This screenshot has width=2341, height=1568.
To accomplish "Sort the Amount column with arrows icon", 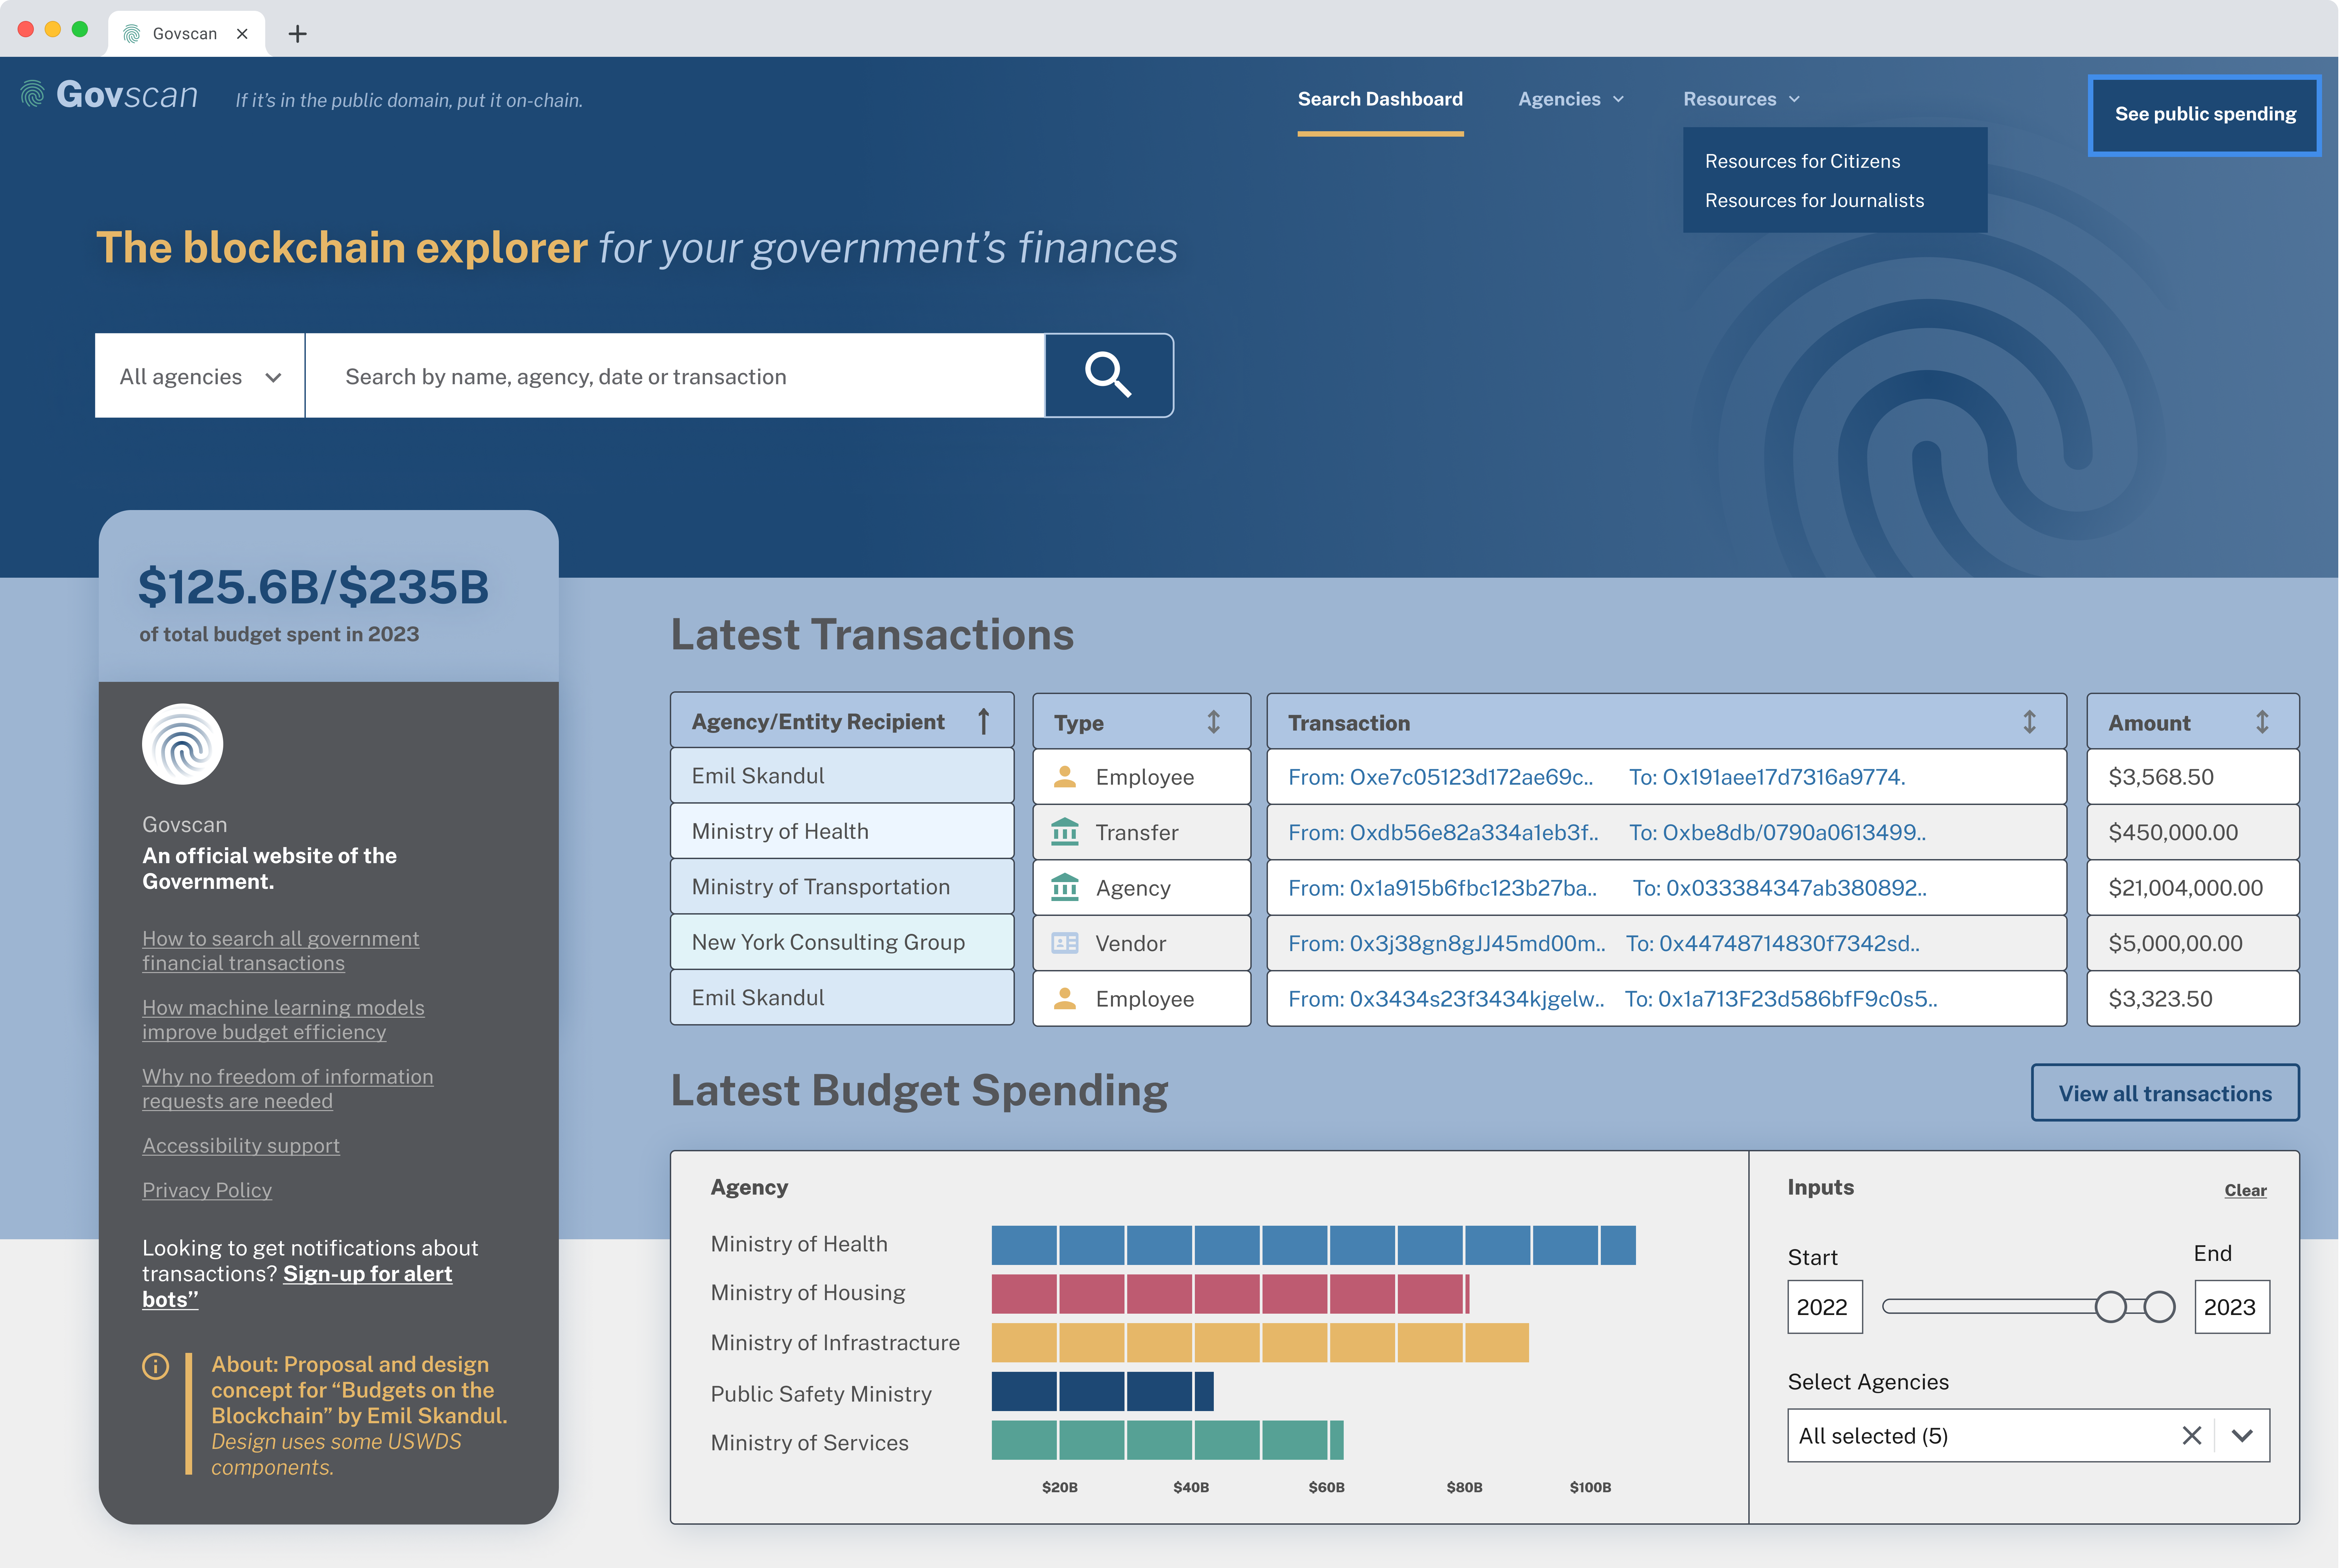I will [2262, 722].
